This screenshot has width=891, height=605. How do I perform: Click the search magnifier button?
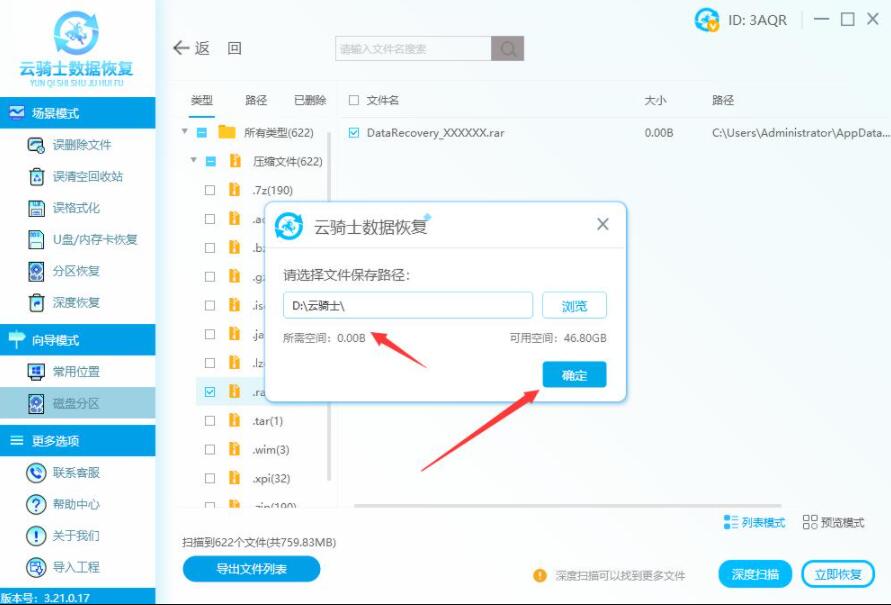[x=507, y=49]
